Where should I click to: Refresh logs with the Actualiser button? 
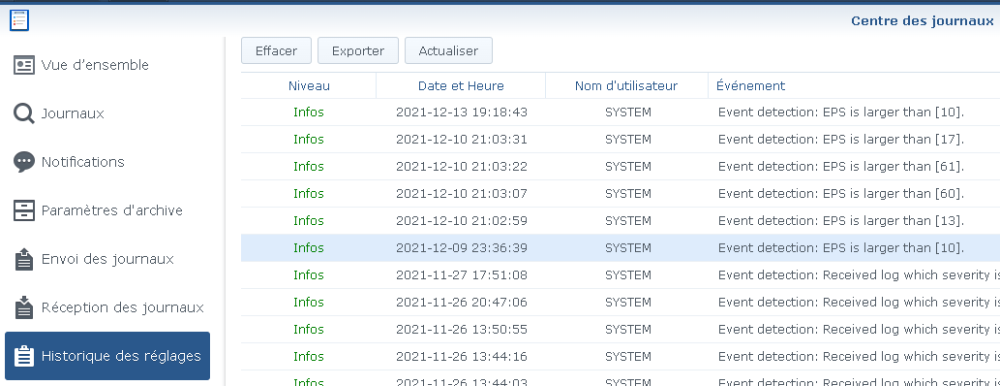[448, 51]
